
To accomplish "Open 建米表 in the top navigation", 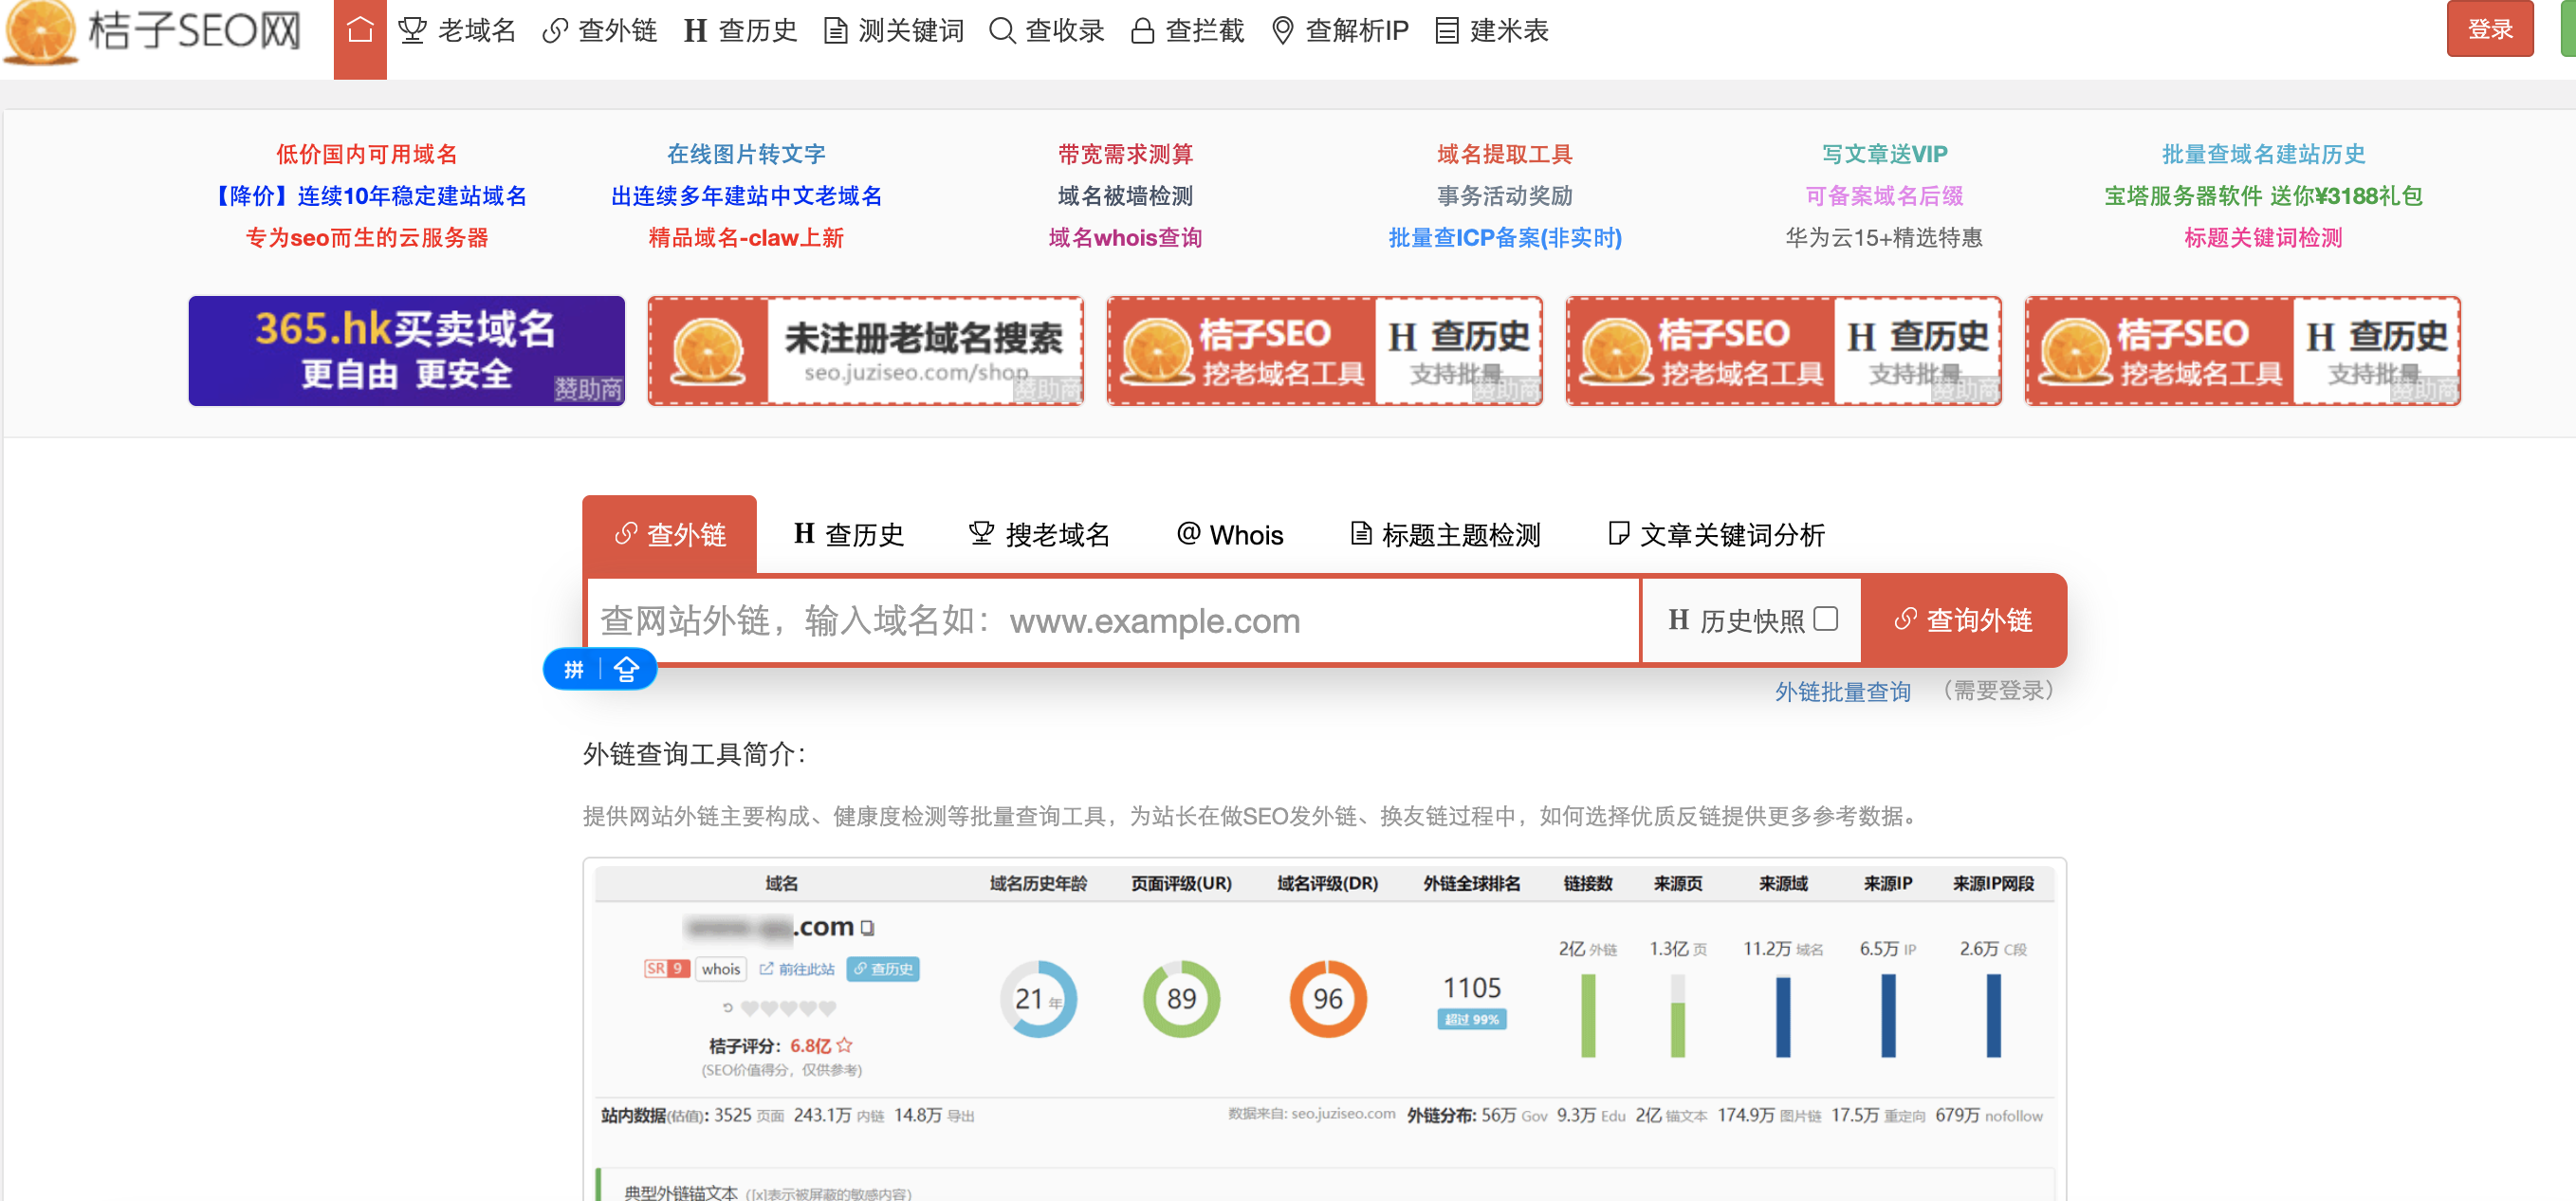I will point(1492,31).
